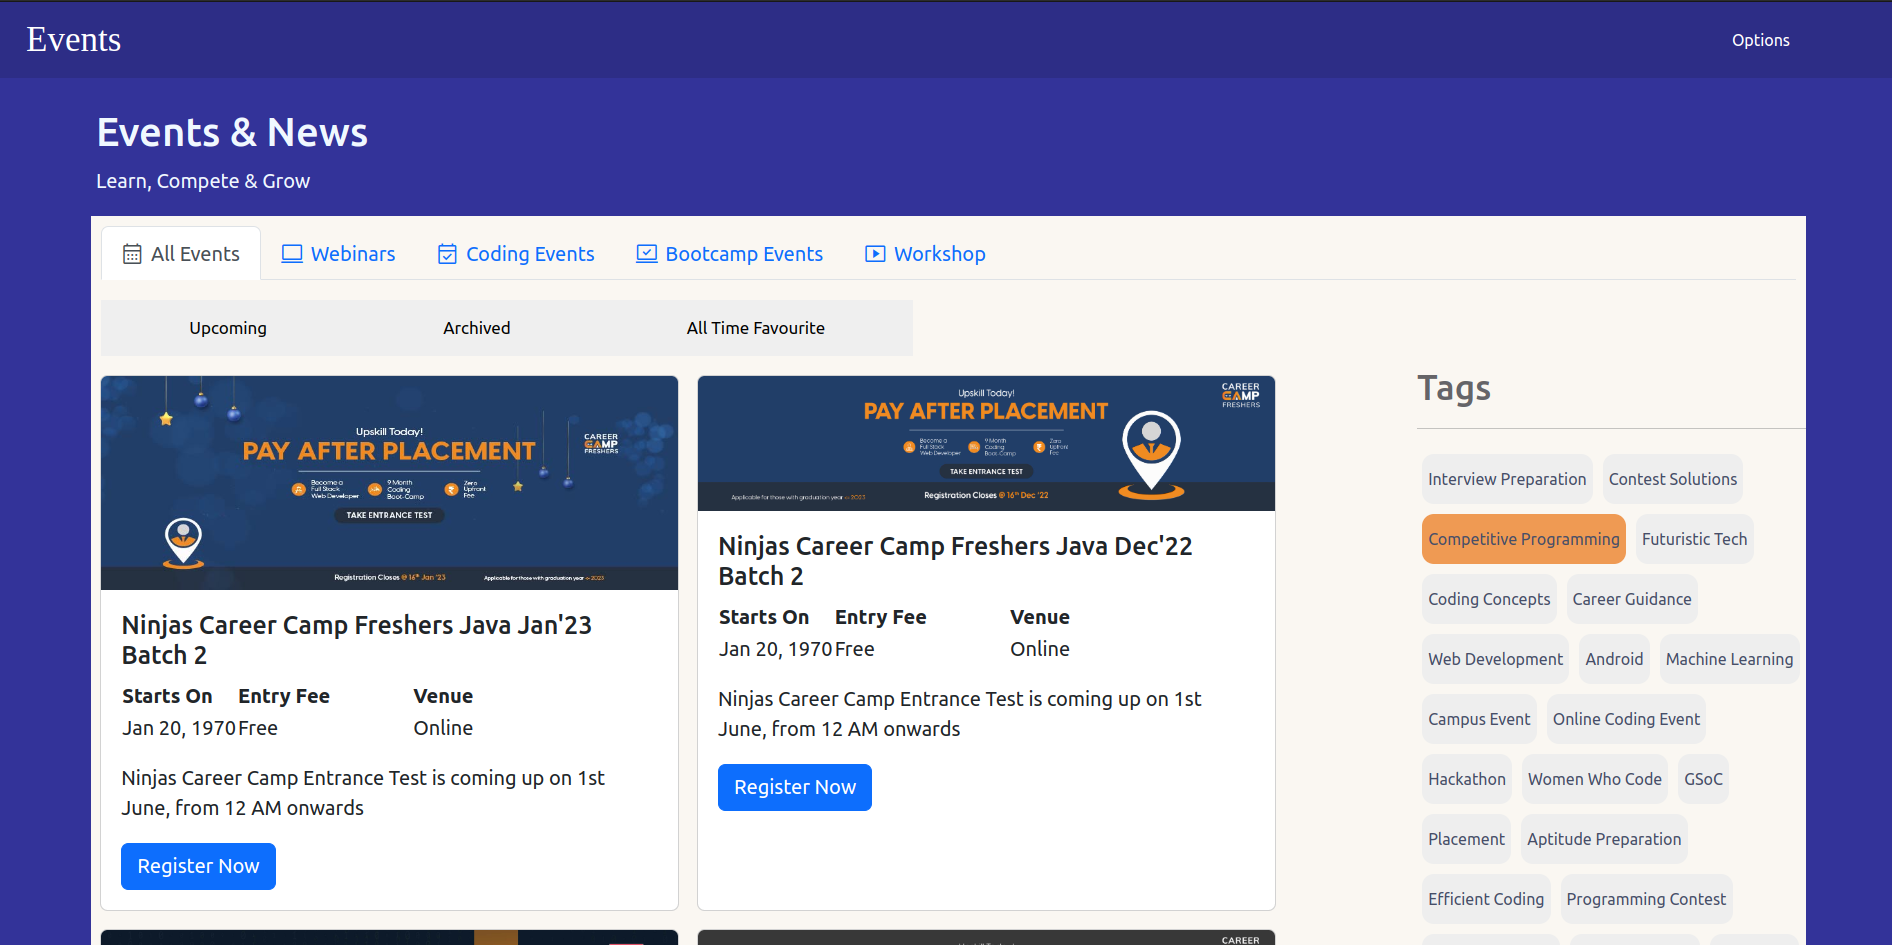This screenshot has height=945, width=1892.
Task: Click the laptop icon beside Webinars
Action: tap(292, 254)
